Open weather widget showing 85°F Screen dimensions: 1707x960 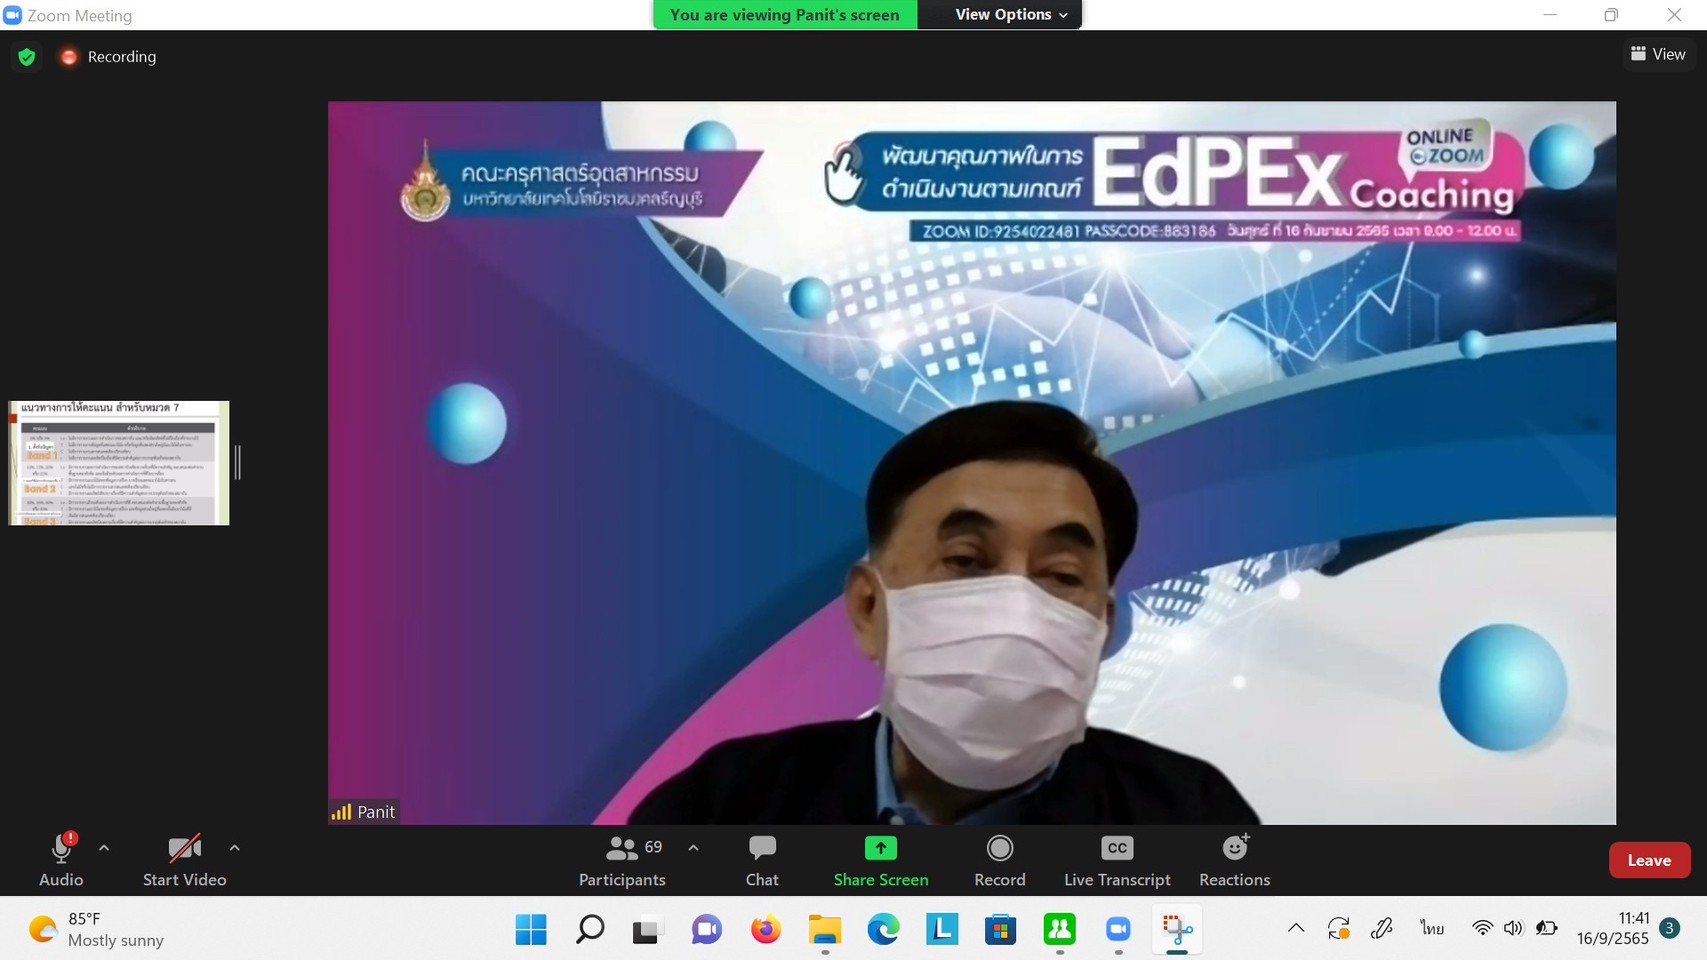click(x=97, y=930)
